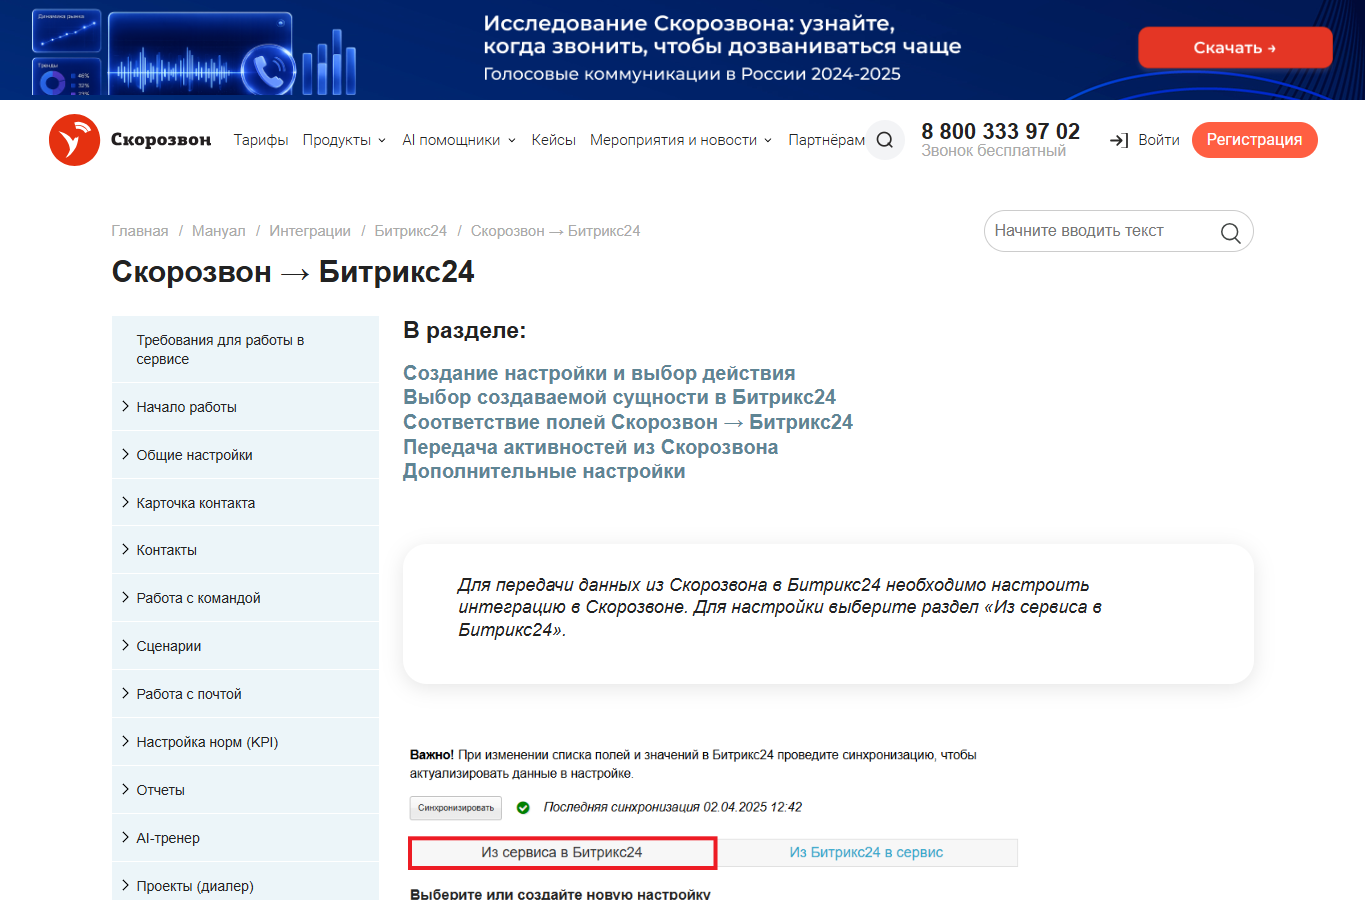Select the Из сервиса в Битрикс24 tab
The image size is (1365, 900).
(x=562, y=853)
